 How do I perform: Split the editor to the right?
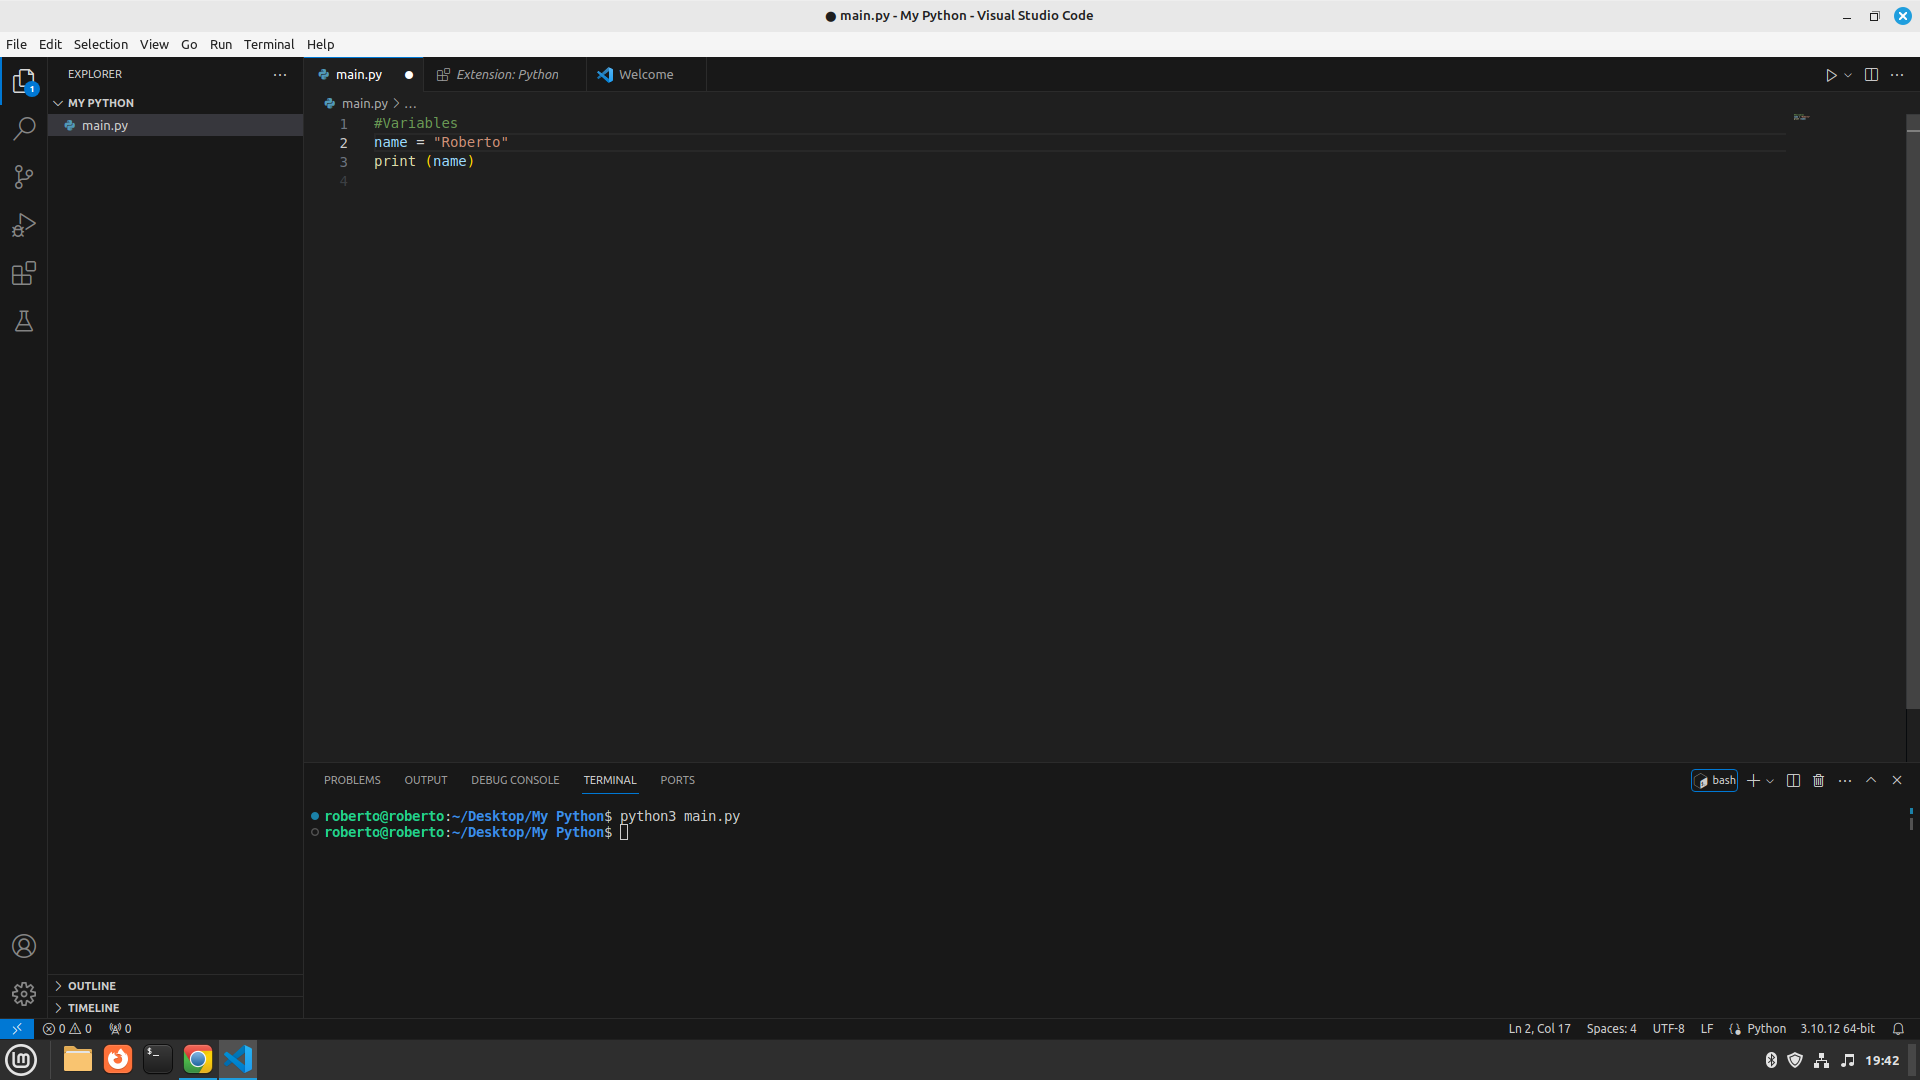coord(1871,75)
